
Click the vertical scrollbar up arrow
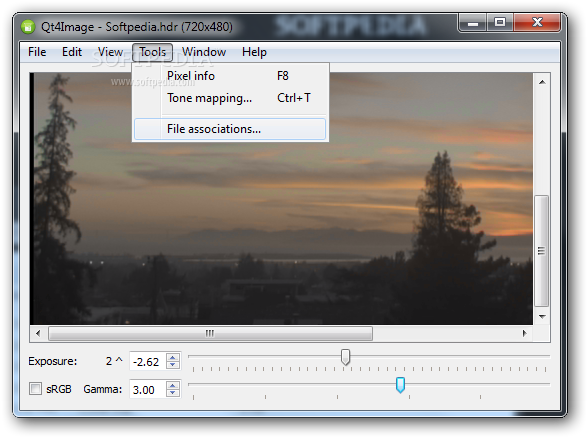(x=542, y=82)
